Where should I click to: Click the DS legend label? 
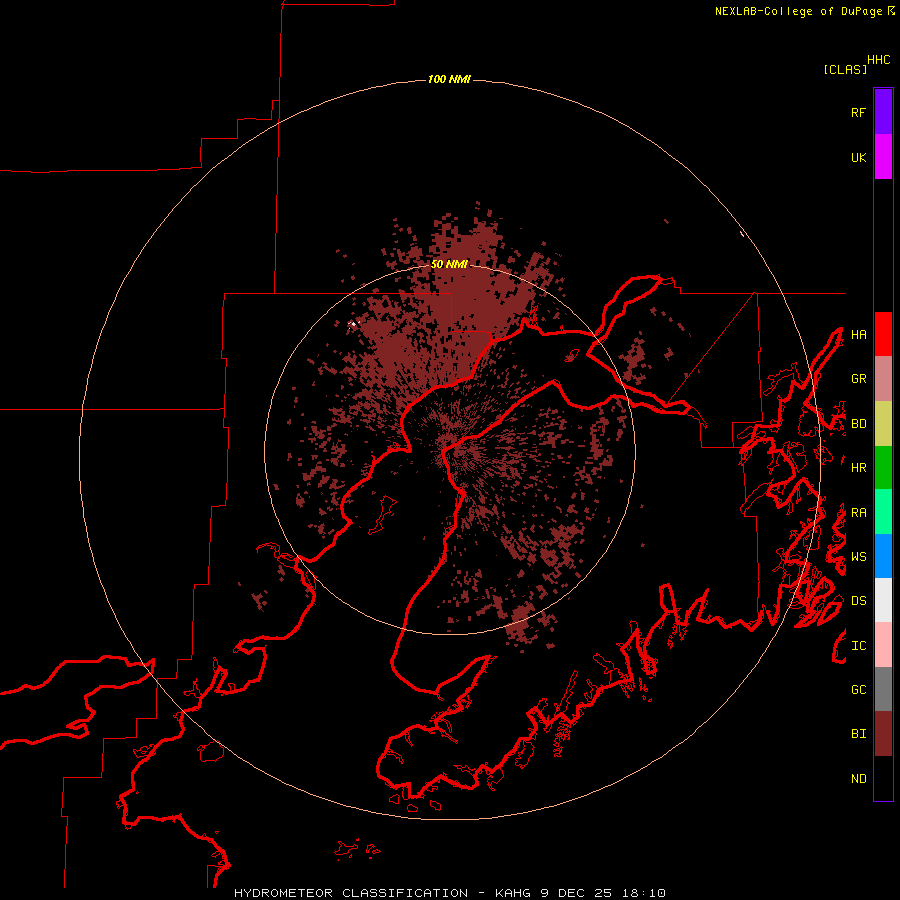point(858,601)
